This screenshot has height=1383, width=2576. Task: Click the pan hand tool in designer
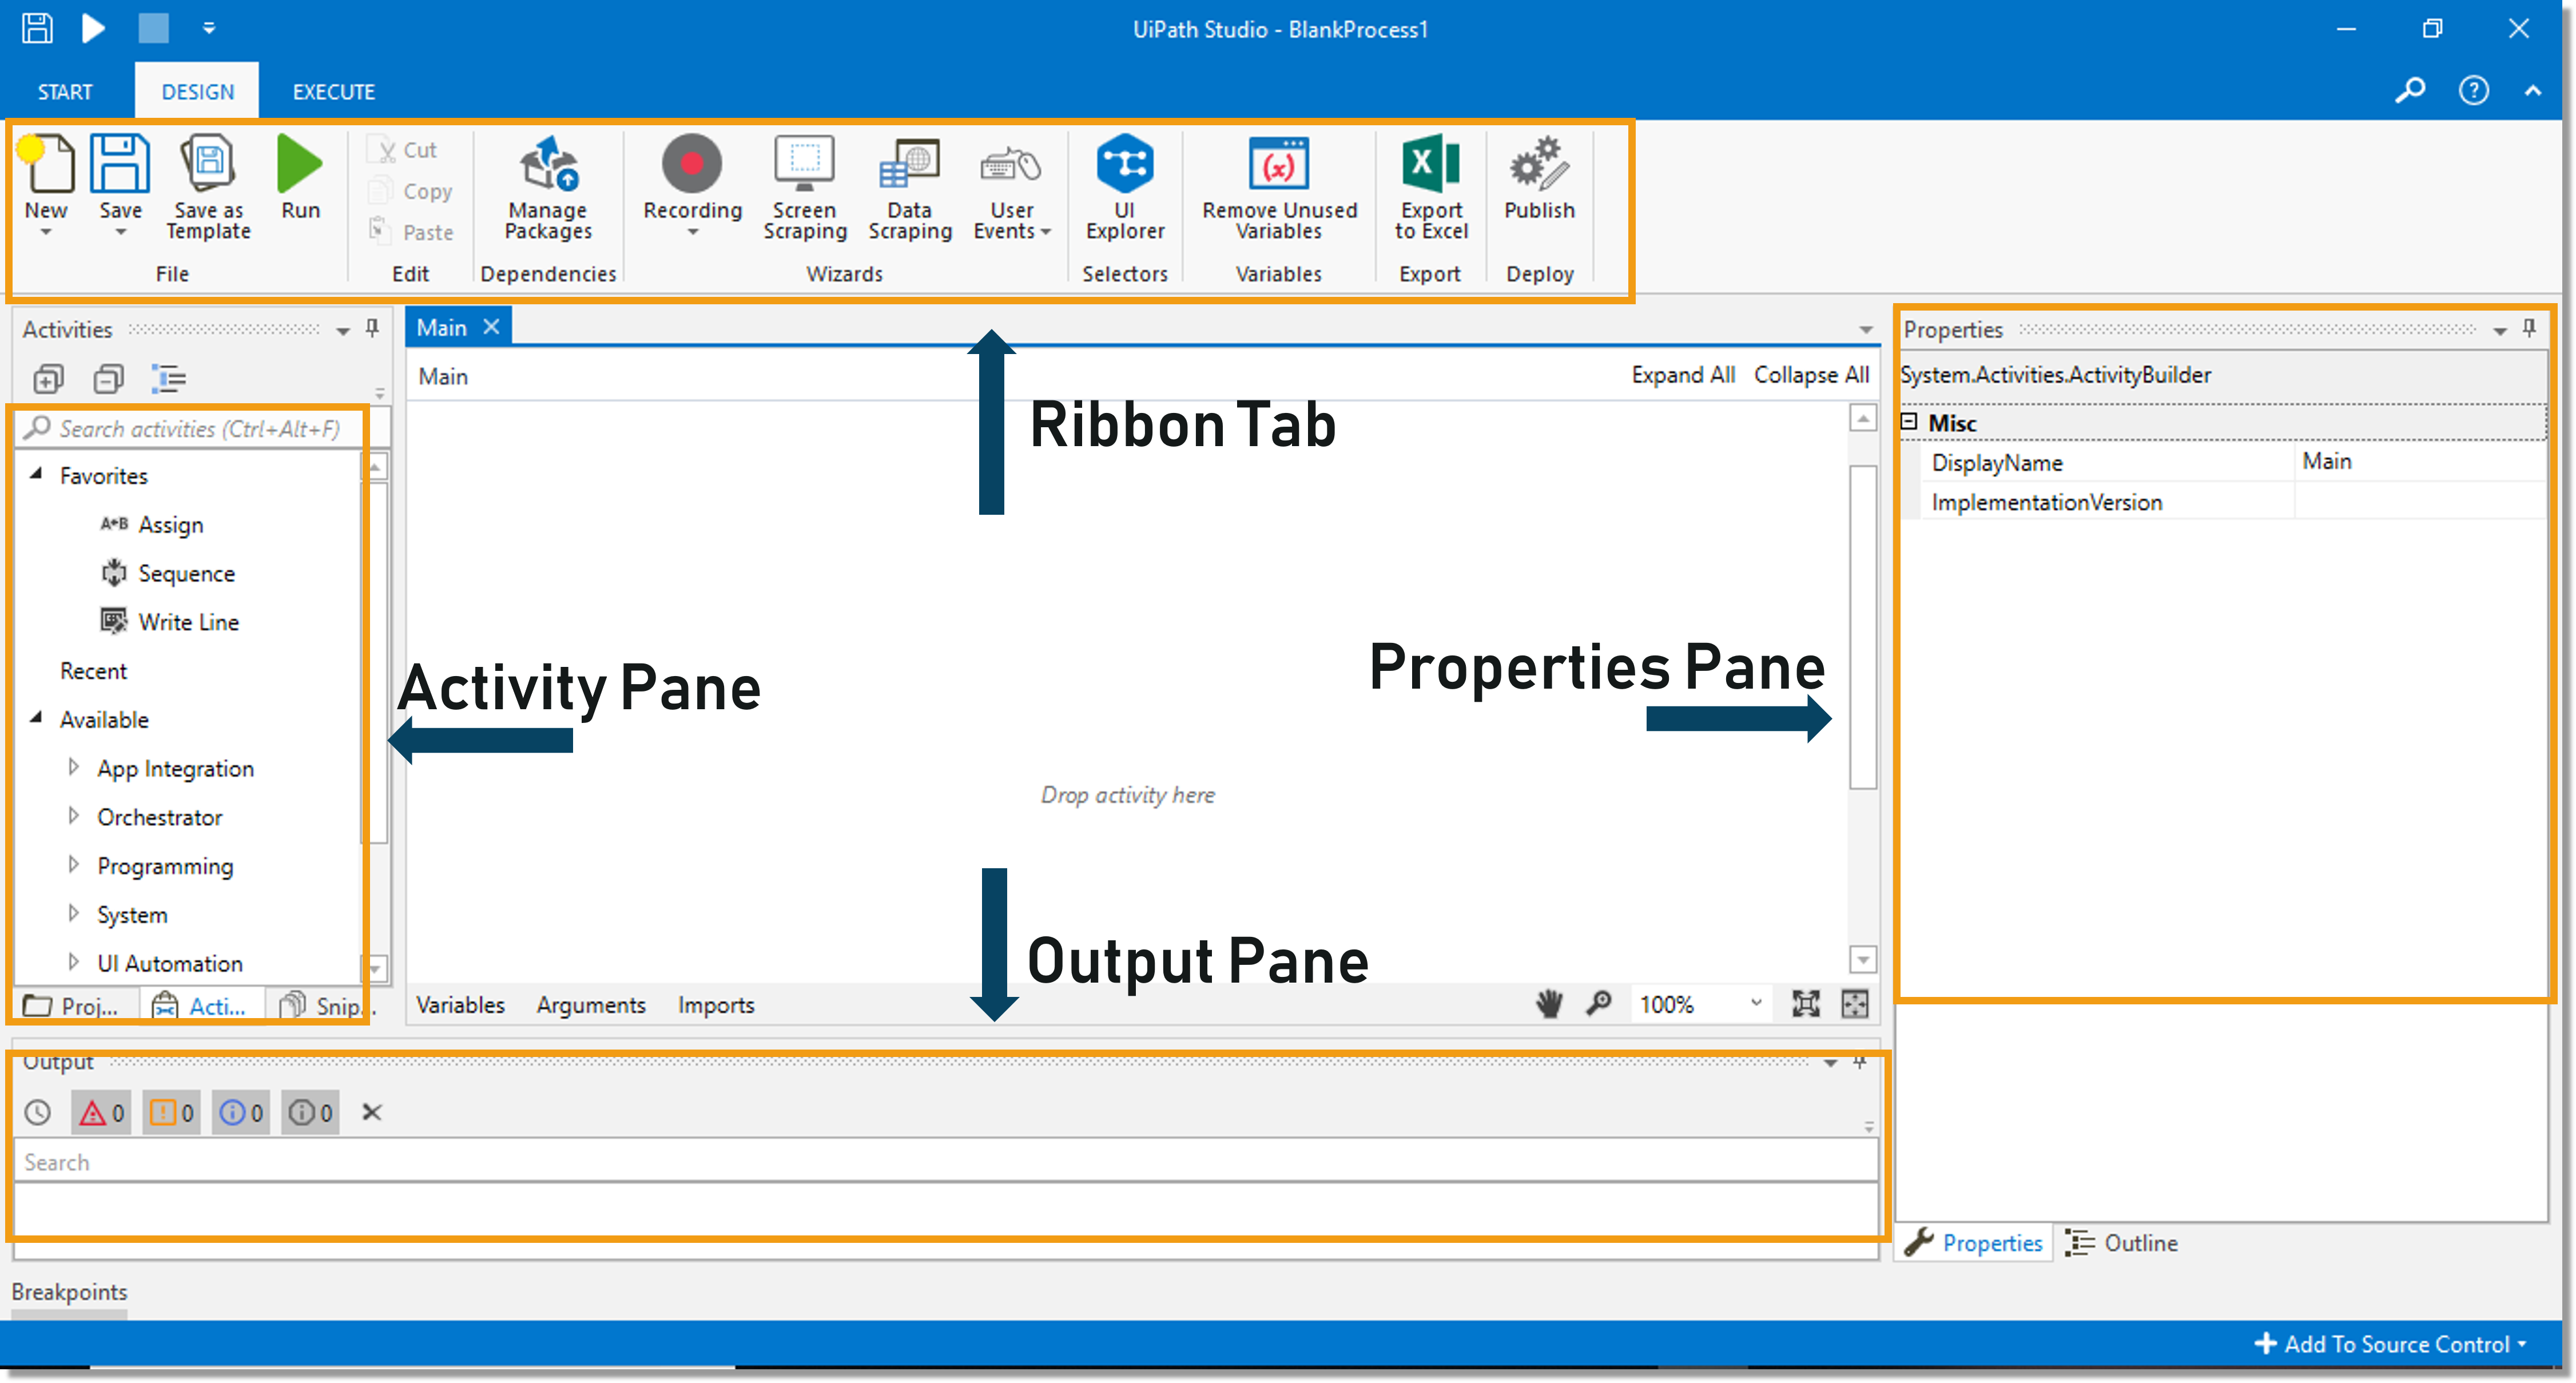1548,1003
